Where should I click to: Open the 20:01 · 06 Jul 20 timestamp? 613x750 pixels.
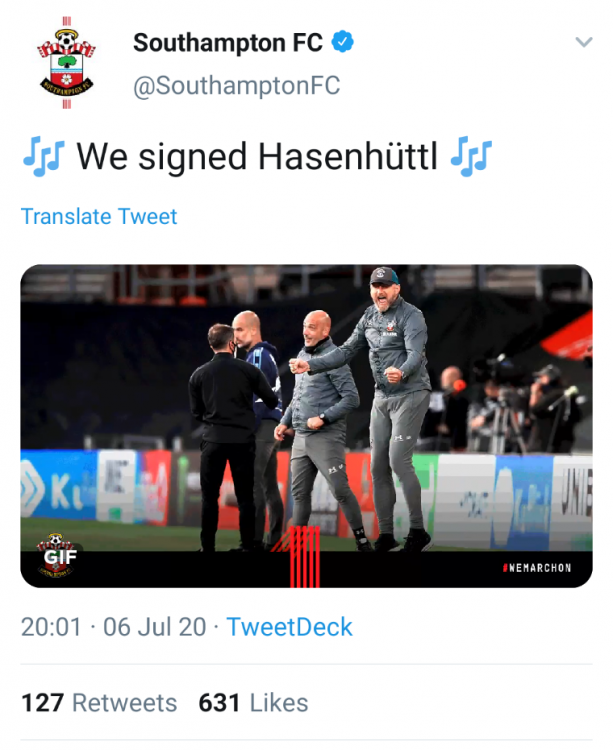[x=113, y=627]
